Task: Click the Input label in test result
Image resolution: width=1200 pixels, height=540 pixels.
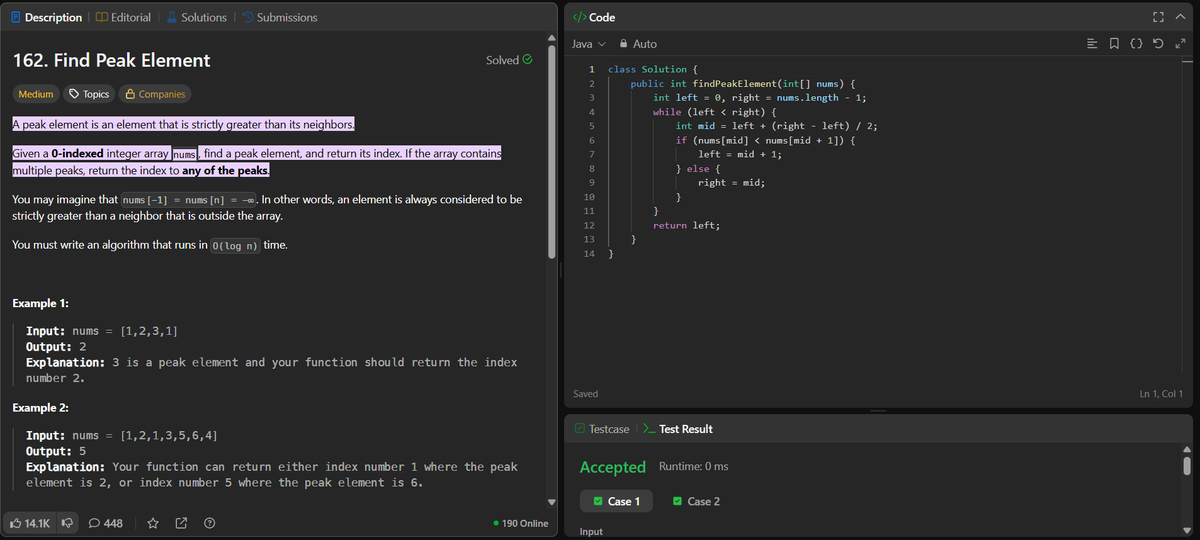Action: pos(591,531)
